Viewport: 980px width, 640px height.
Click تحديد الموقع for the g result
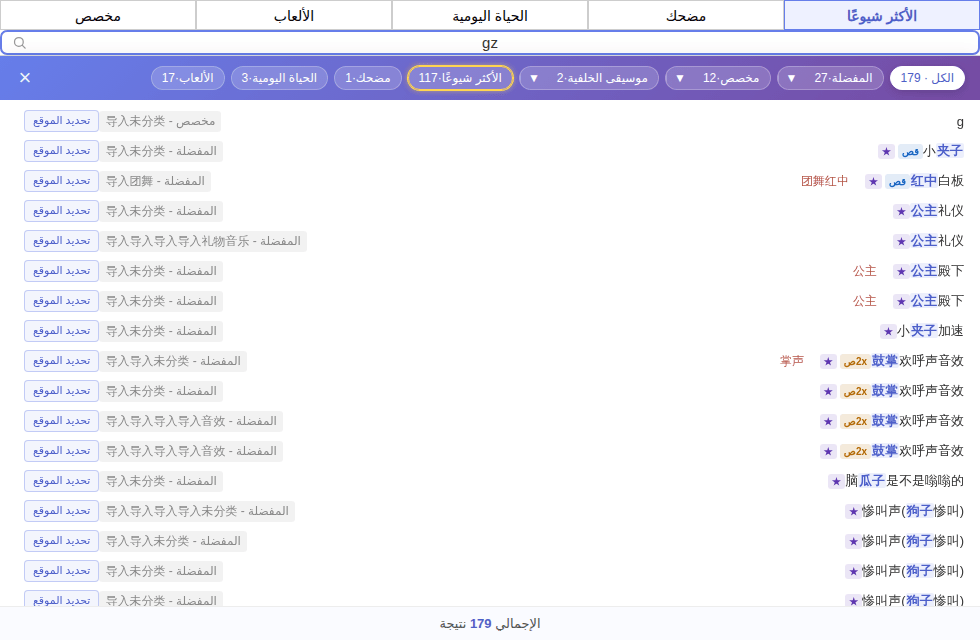61,121
